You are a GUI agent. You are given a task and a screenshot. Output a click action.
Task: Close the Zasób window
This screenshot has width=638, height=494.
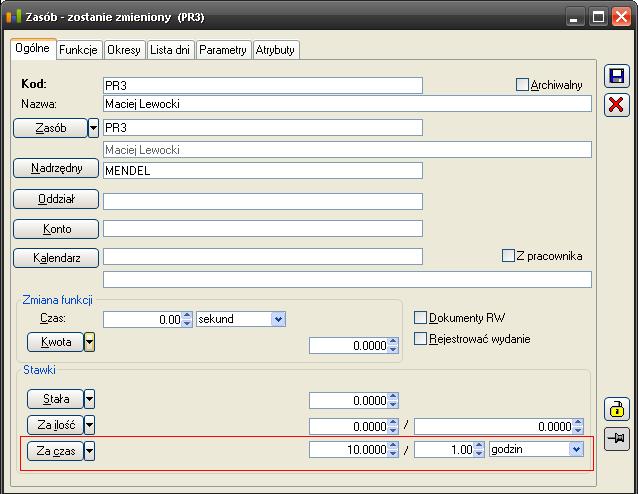(x=621, y=17)
